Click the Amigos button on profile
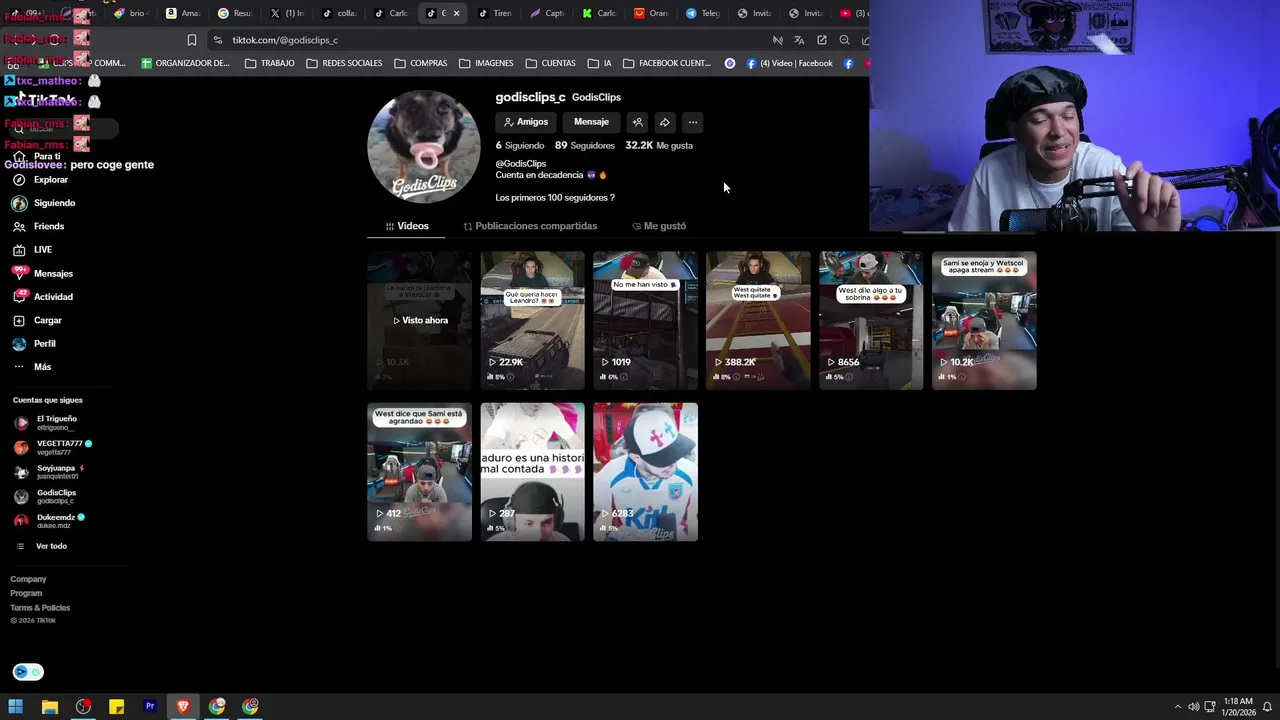 pos(526,122)
